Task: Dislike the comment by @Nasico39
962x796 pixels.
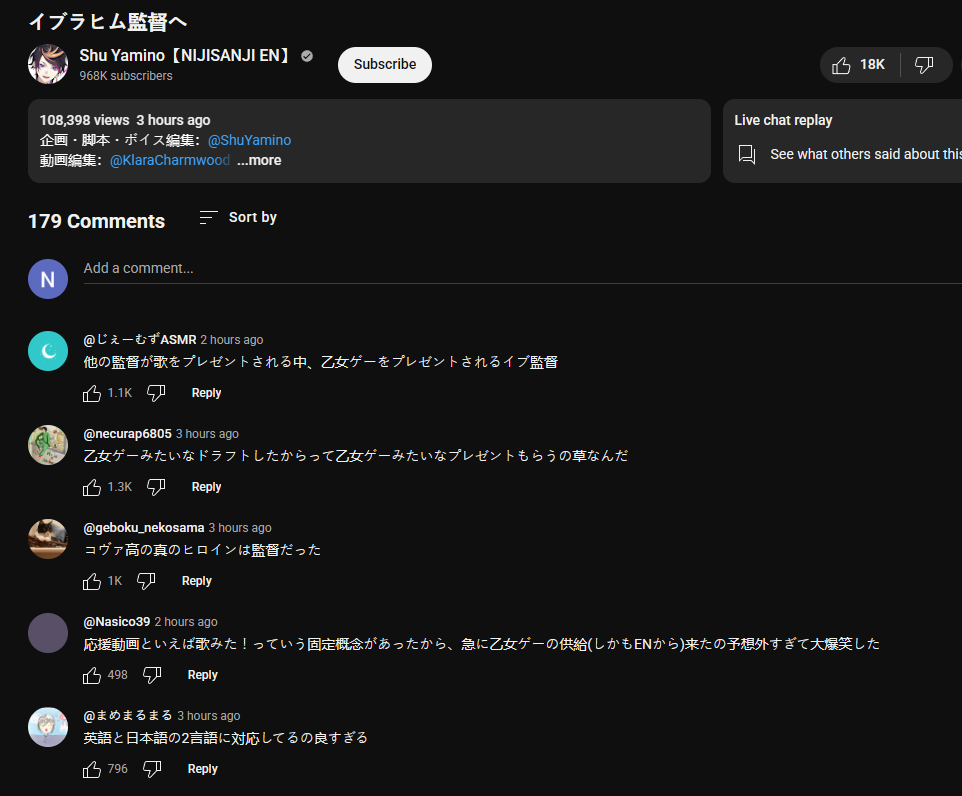Action: pyautogui.click(x=152, y=675)
